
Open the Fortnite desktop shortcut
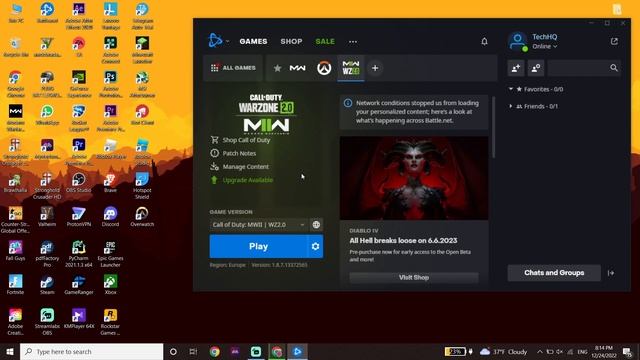click(16, 285)
